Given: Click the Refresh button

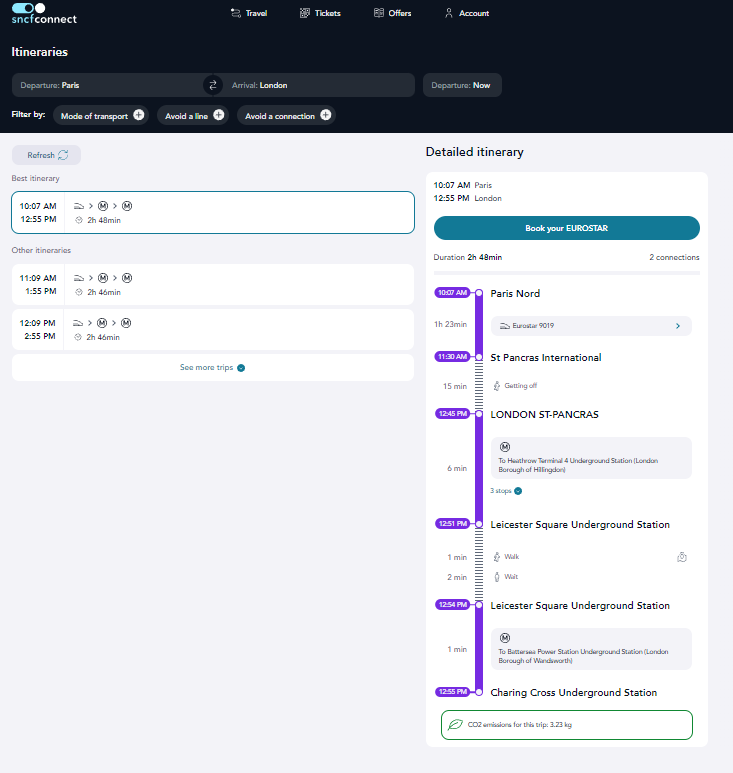Looking at the screenshot, I should 46,155.
